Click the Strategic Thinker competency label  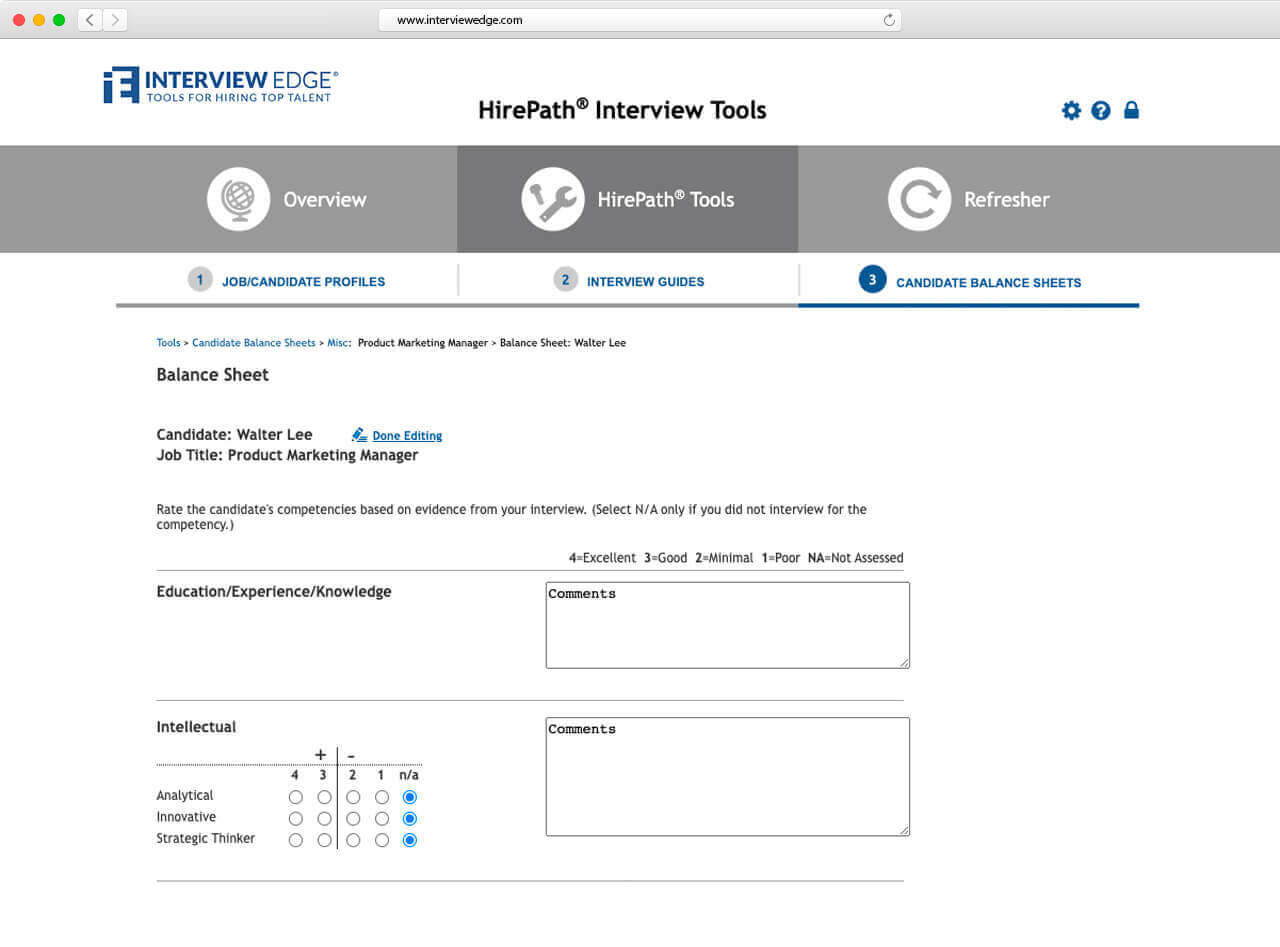tap(206, 839)
